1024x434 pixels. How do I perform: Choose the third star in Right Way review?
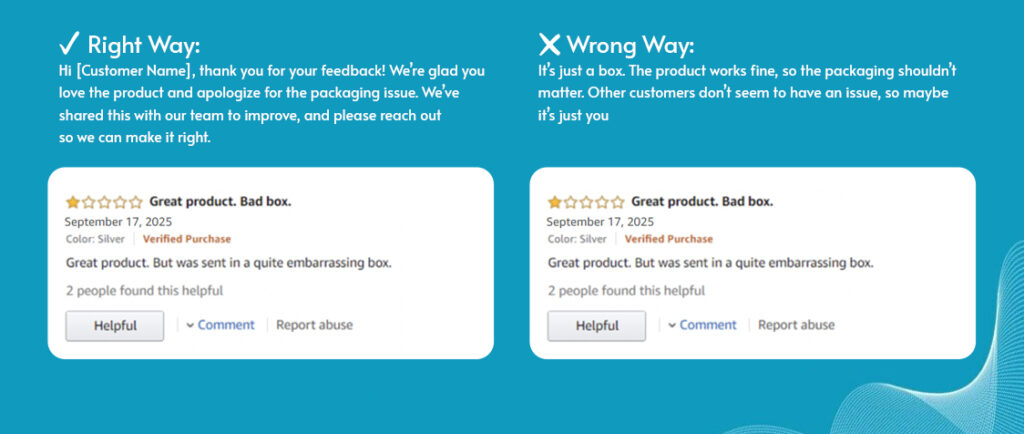coord(104,202)
